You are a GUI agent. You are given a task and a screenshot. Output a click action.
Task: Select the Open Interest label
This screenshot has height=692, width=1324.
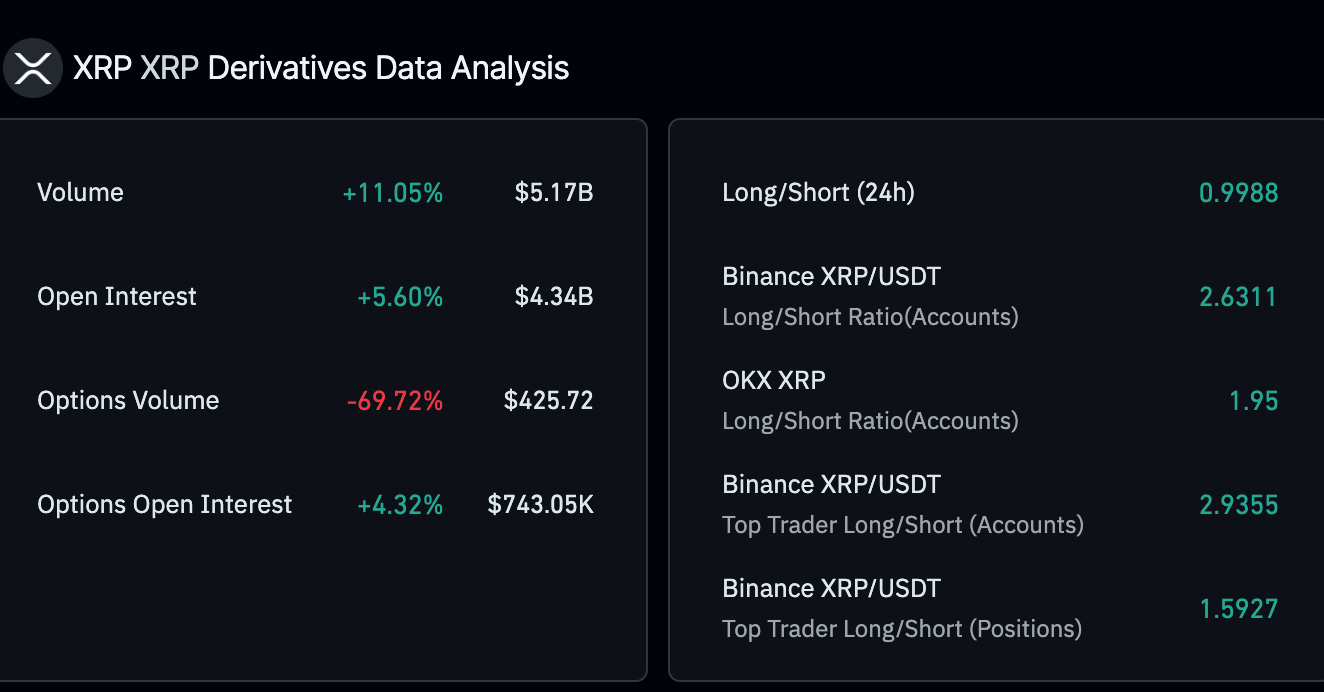click(117, 296)
